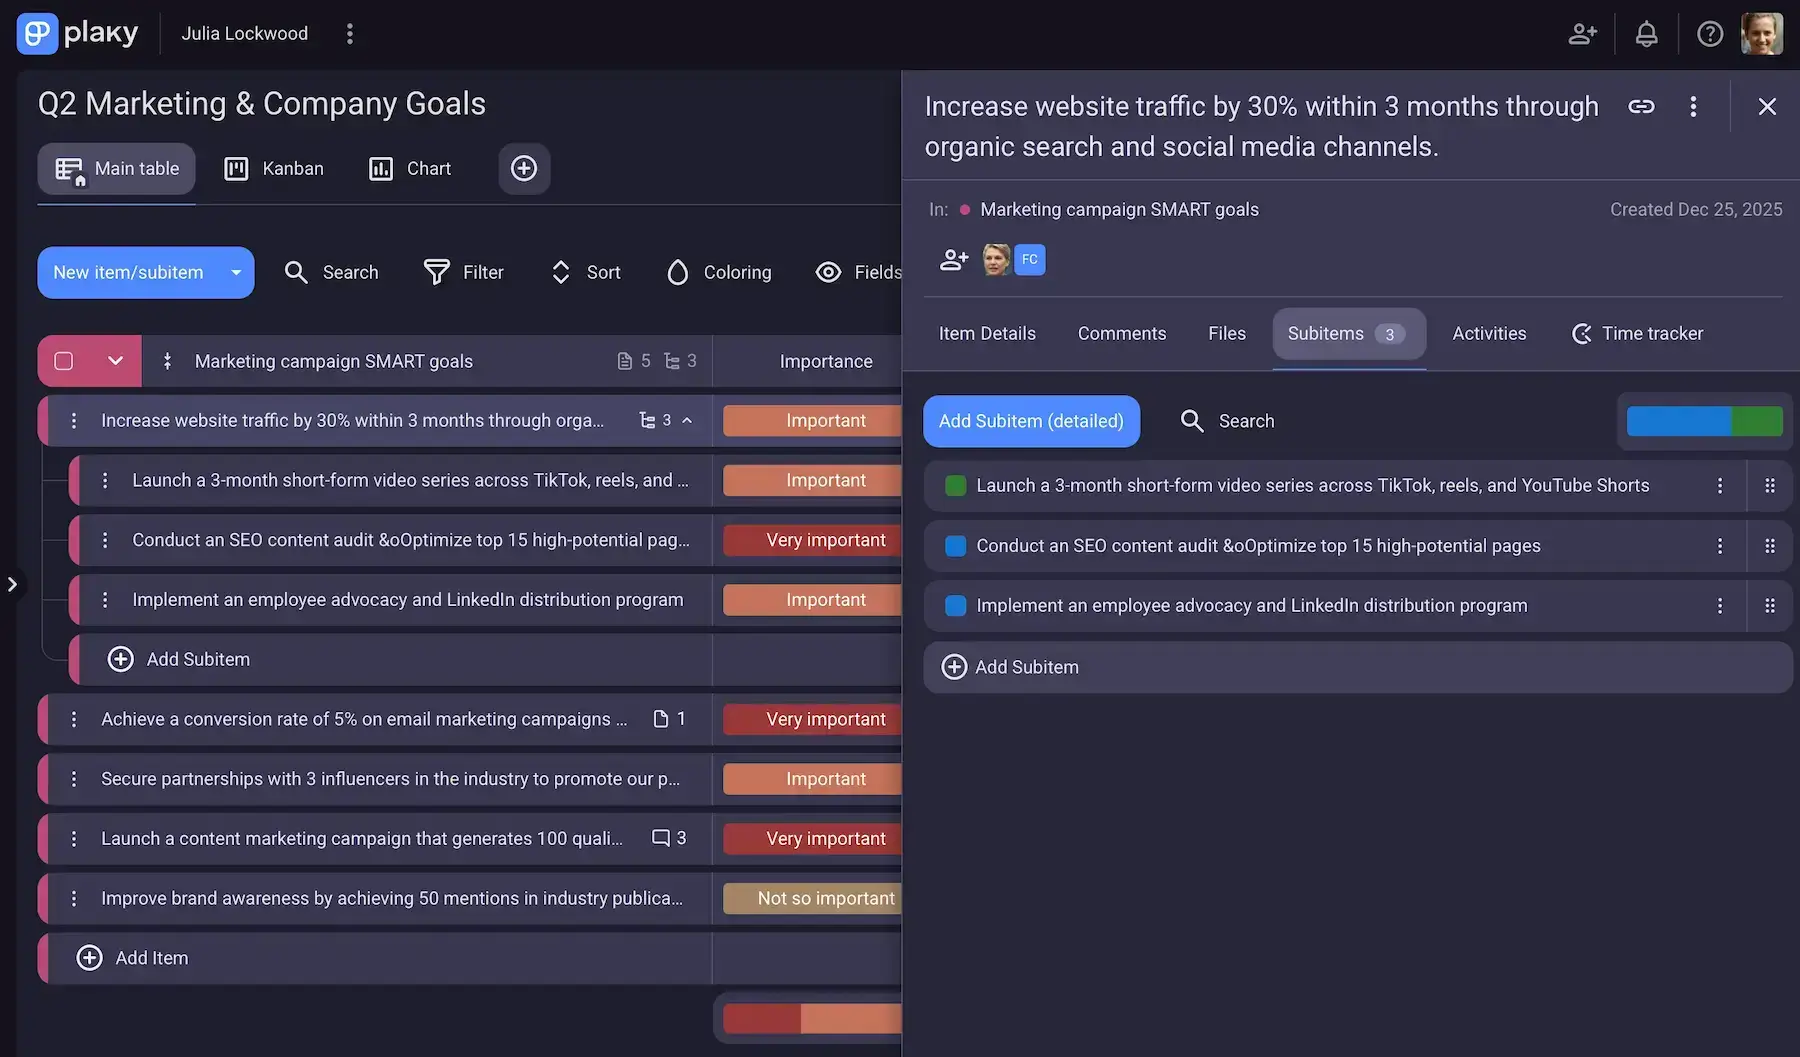Open Filter options
The height and width of the screenshot is (1057, 1800).
pyautogui.click(x=464, y=272)
